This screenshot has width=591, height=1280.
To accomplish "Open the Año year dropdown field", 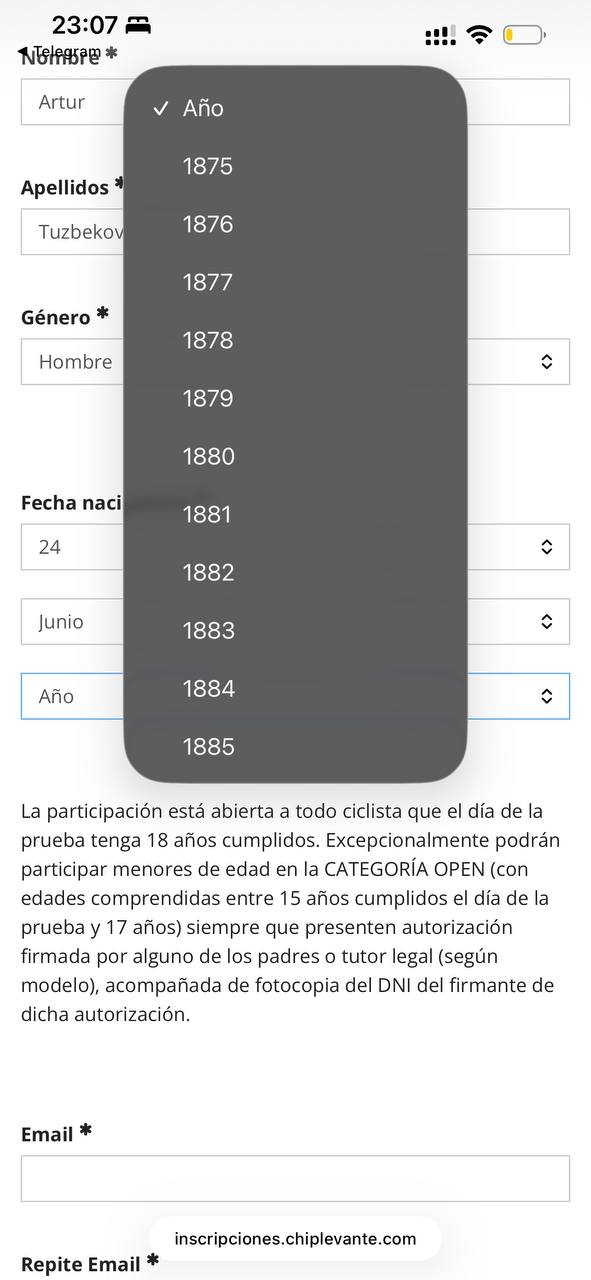I will (295, 696).
